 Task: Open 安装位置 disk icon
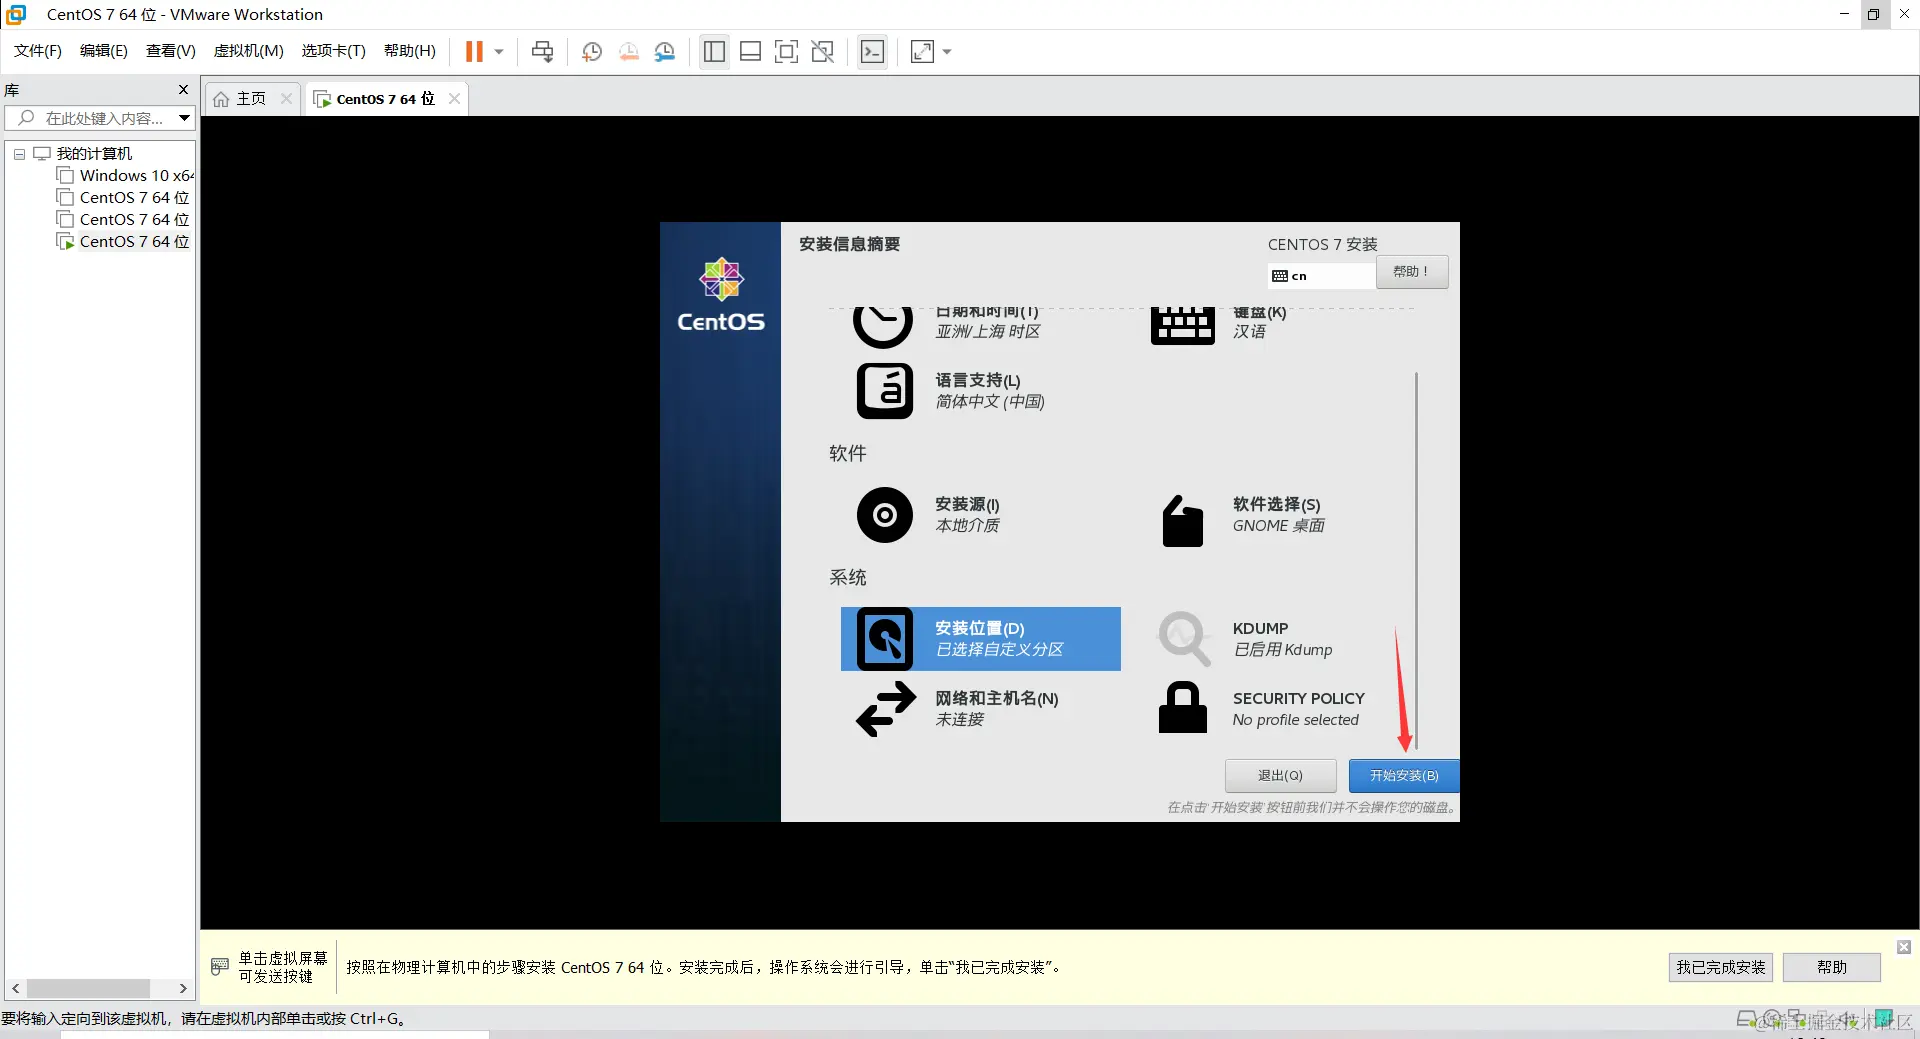coord(885,639)
